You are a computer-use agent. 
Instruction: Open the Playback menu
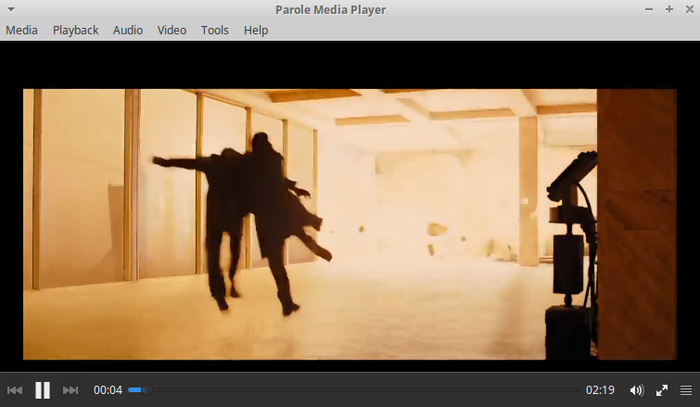click(75, 30)
